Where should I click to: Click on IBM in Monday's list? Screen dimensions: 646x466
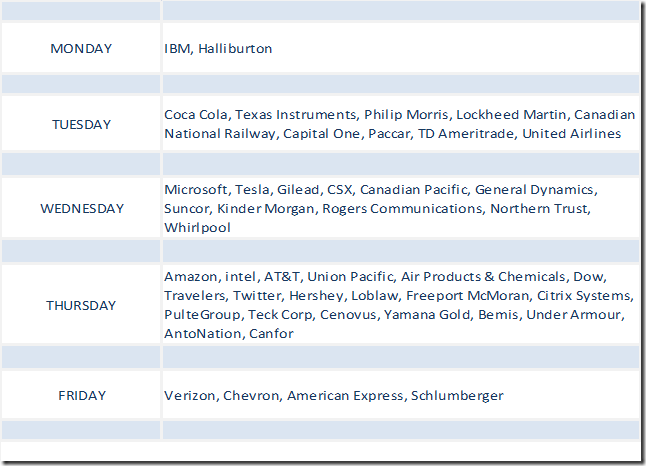point(177,48)
